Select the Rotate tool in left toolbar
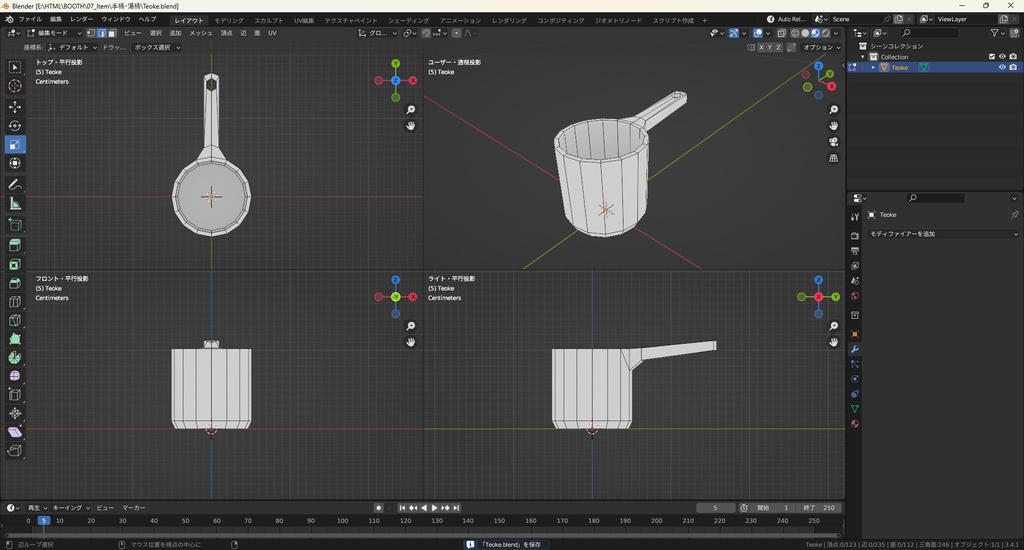The height and width of the screenshot is (550, 1024). (15, 126)
